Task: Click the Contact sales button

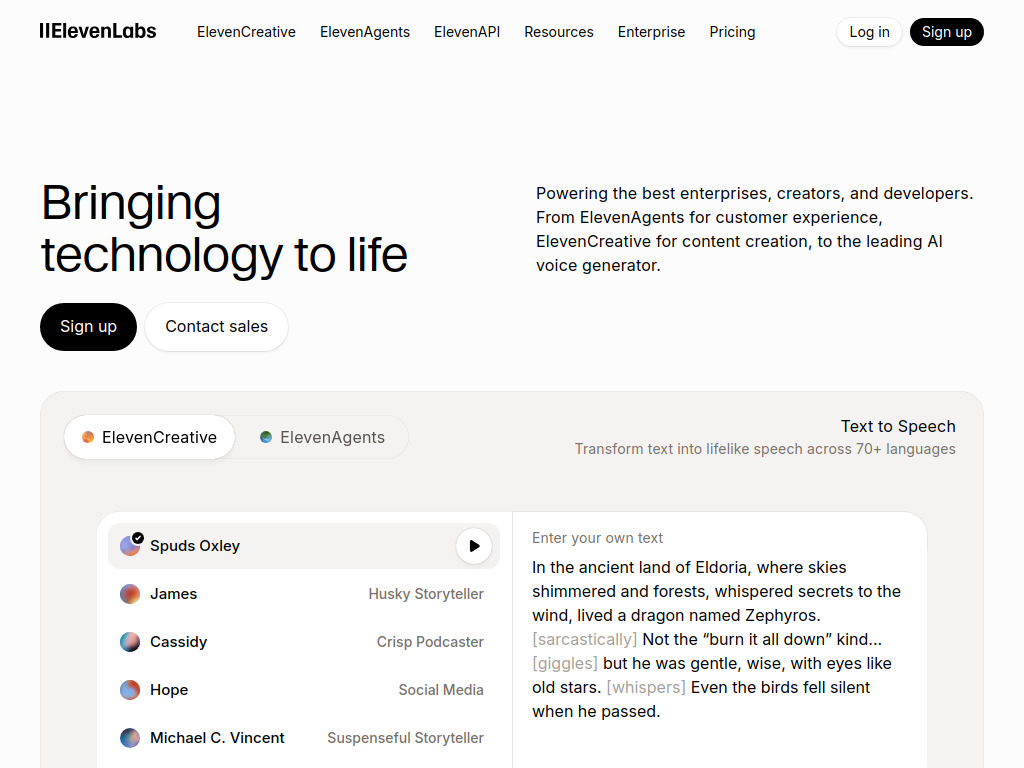Action: point(217,327)
